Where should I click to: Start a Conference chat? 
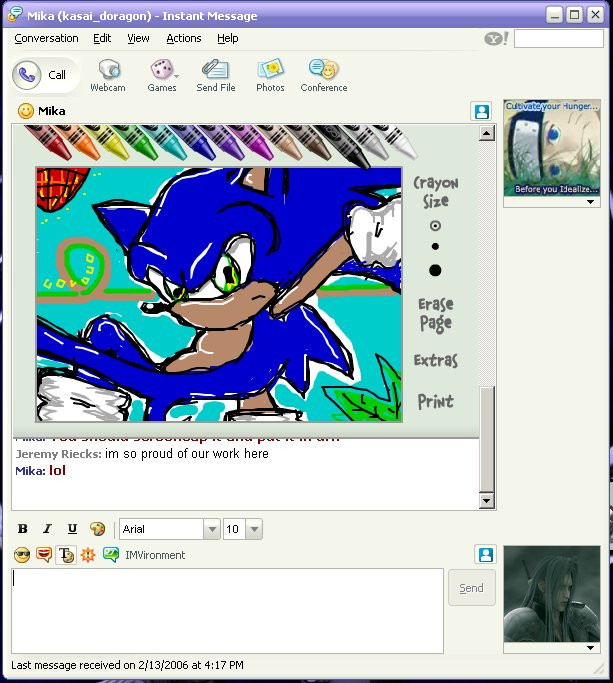click(324, 75)
